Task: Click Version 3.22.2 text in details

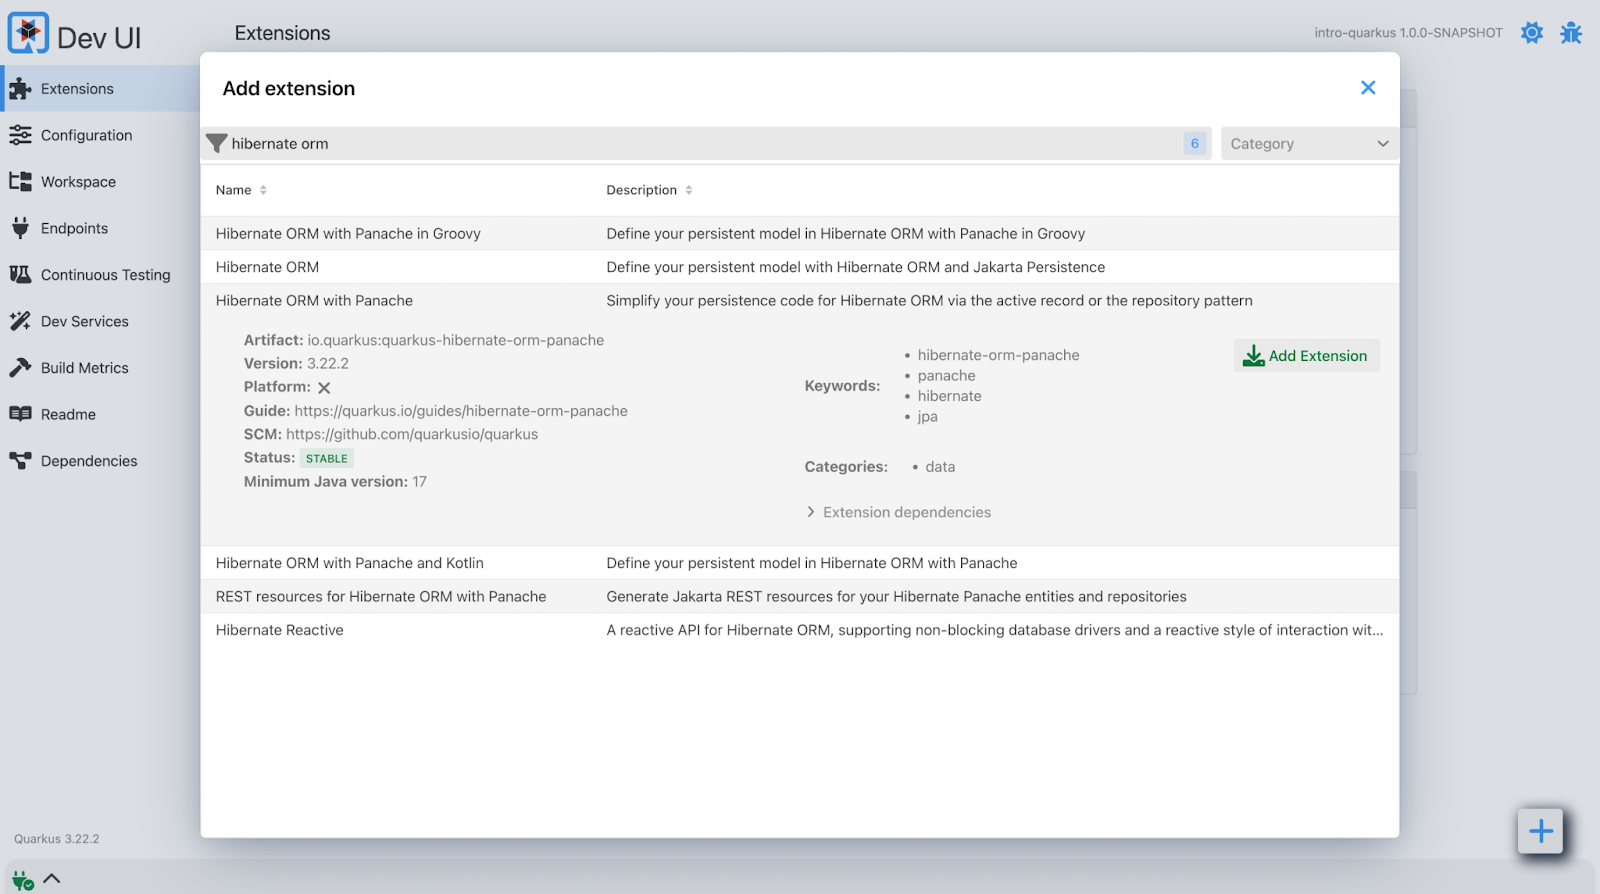Action: point(296,364)
